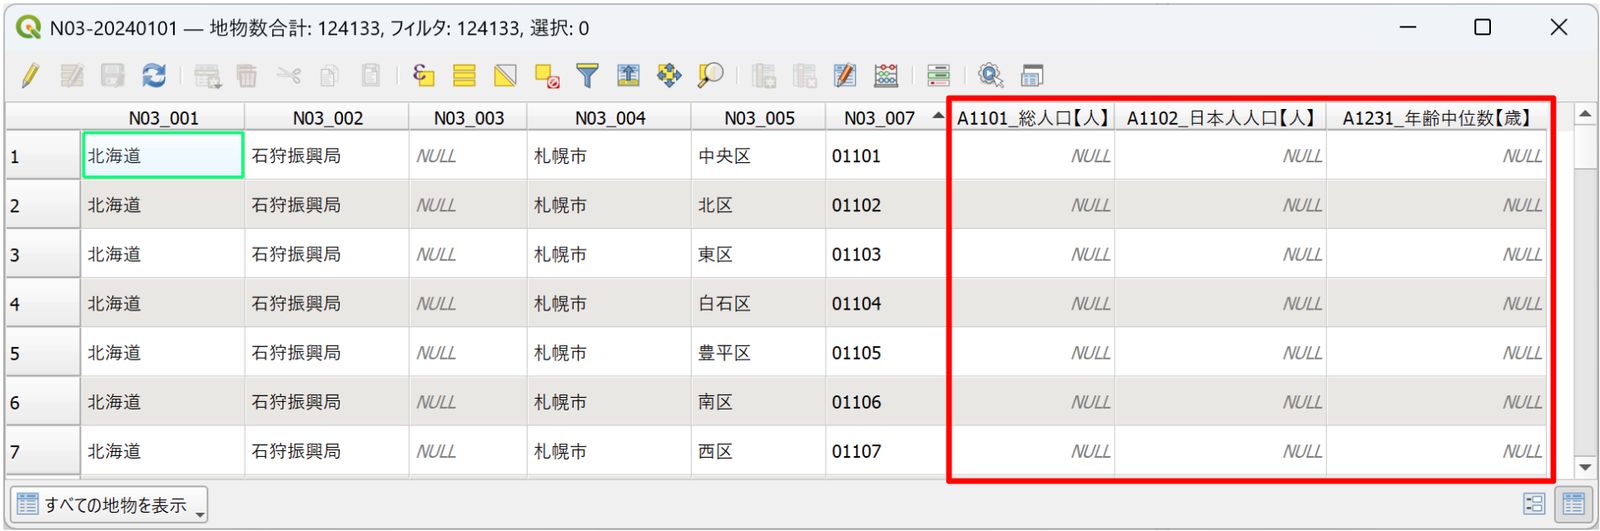Reload the attribute table

click(154, 75)
